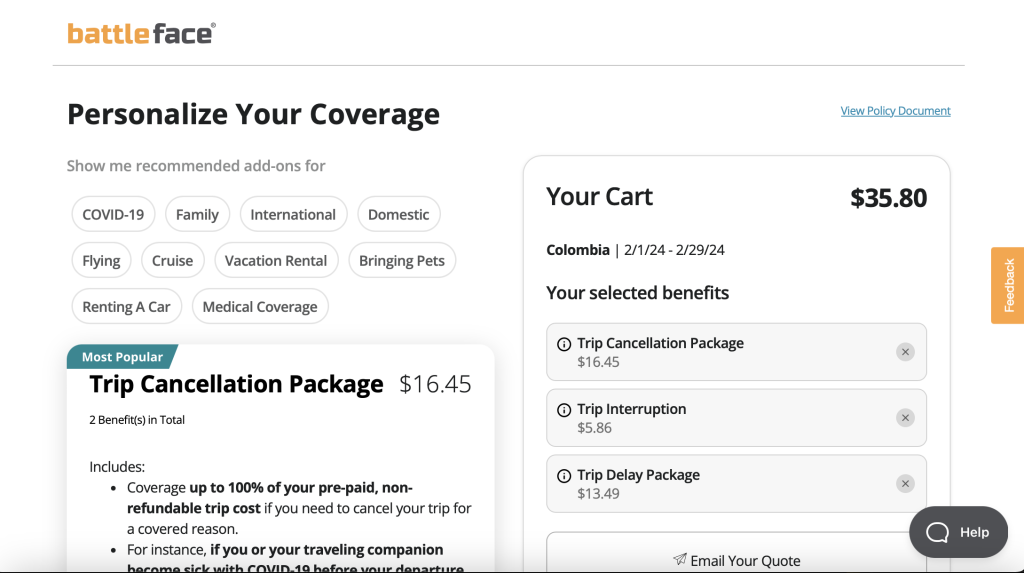This screenshot has width=1024, height=573.
Task: Open the Feedback side tab
Action: [1008, 286]
